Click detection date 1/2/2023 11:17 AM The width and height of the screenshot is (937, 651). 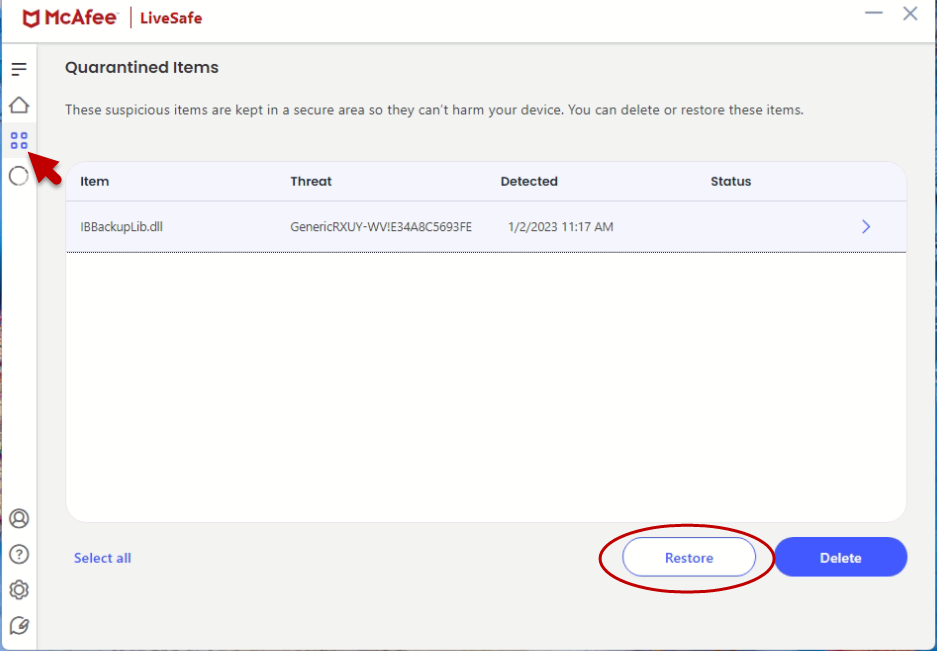(x=561, y=227)
